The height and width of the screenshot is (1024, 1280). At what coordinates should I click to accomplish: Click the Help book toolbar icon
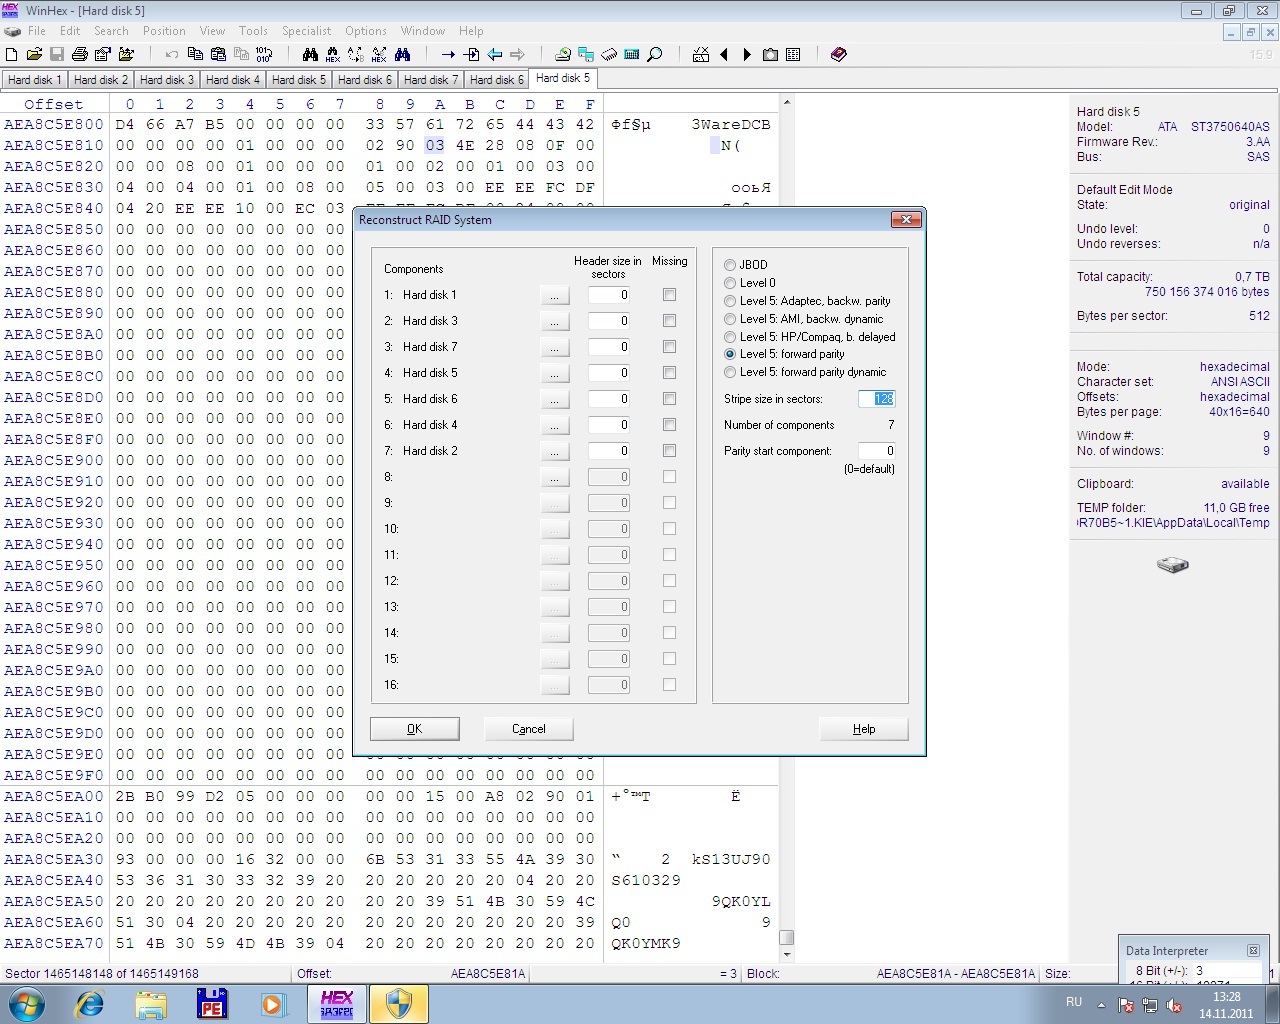pos(839,54)
